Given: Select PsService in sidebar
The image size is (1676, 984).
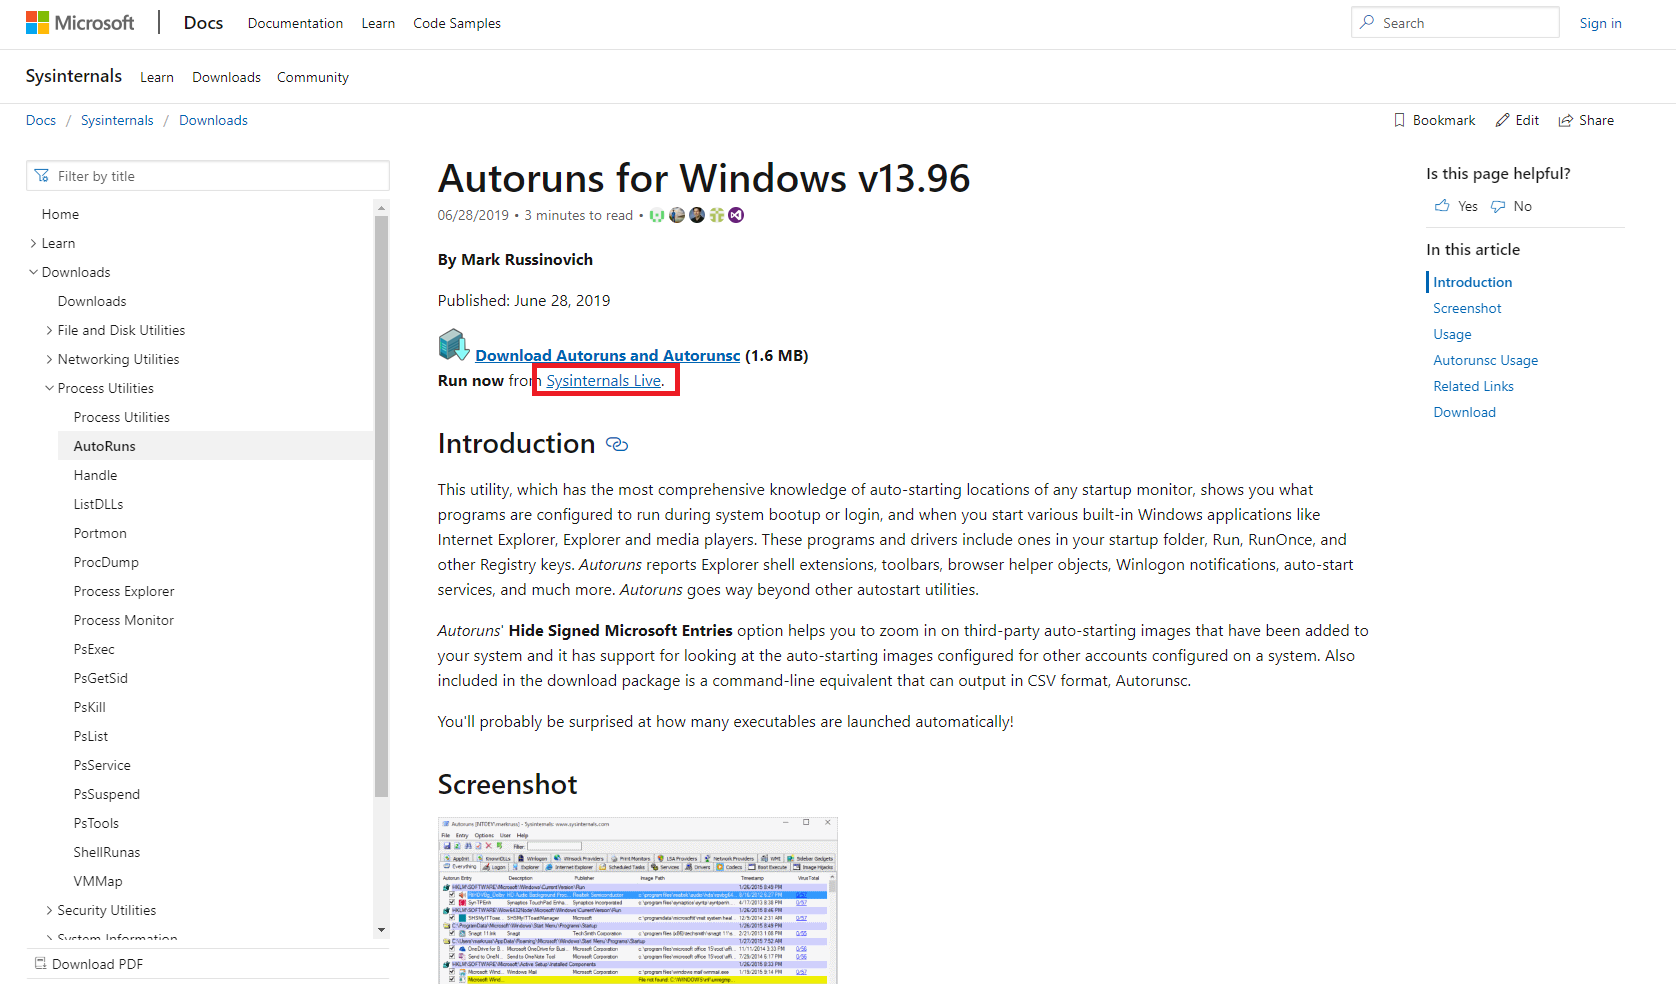Looking at the screenshot, I should click(102, 765).
